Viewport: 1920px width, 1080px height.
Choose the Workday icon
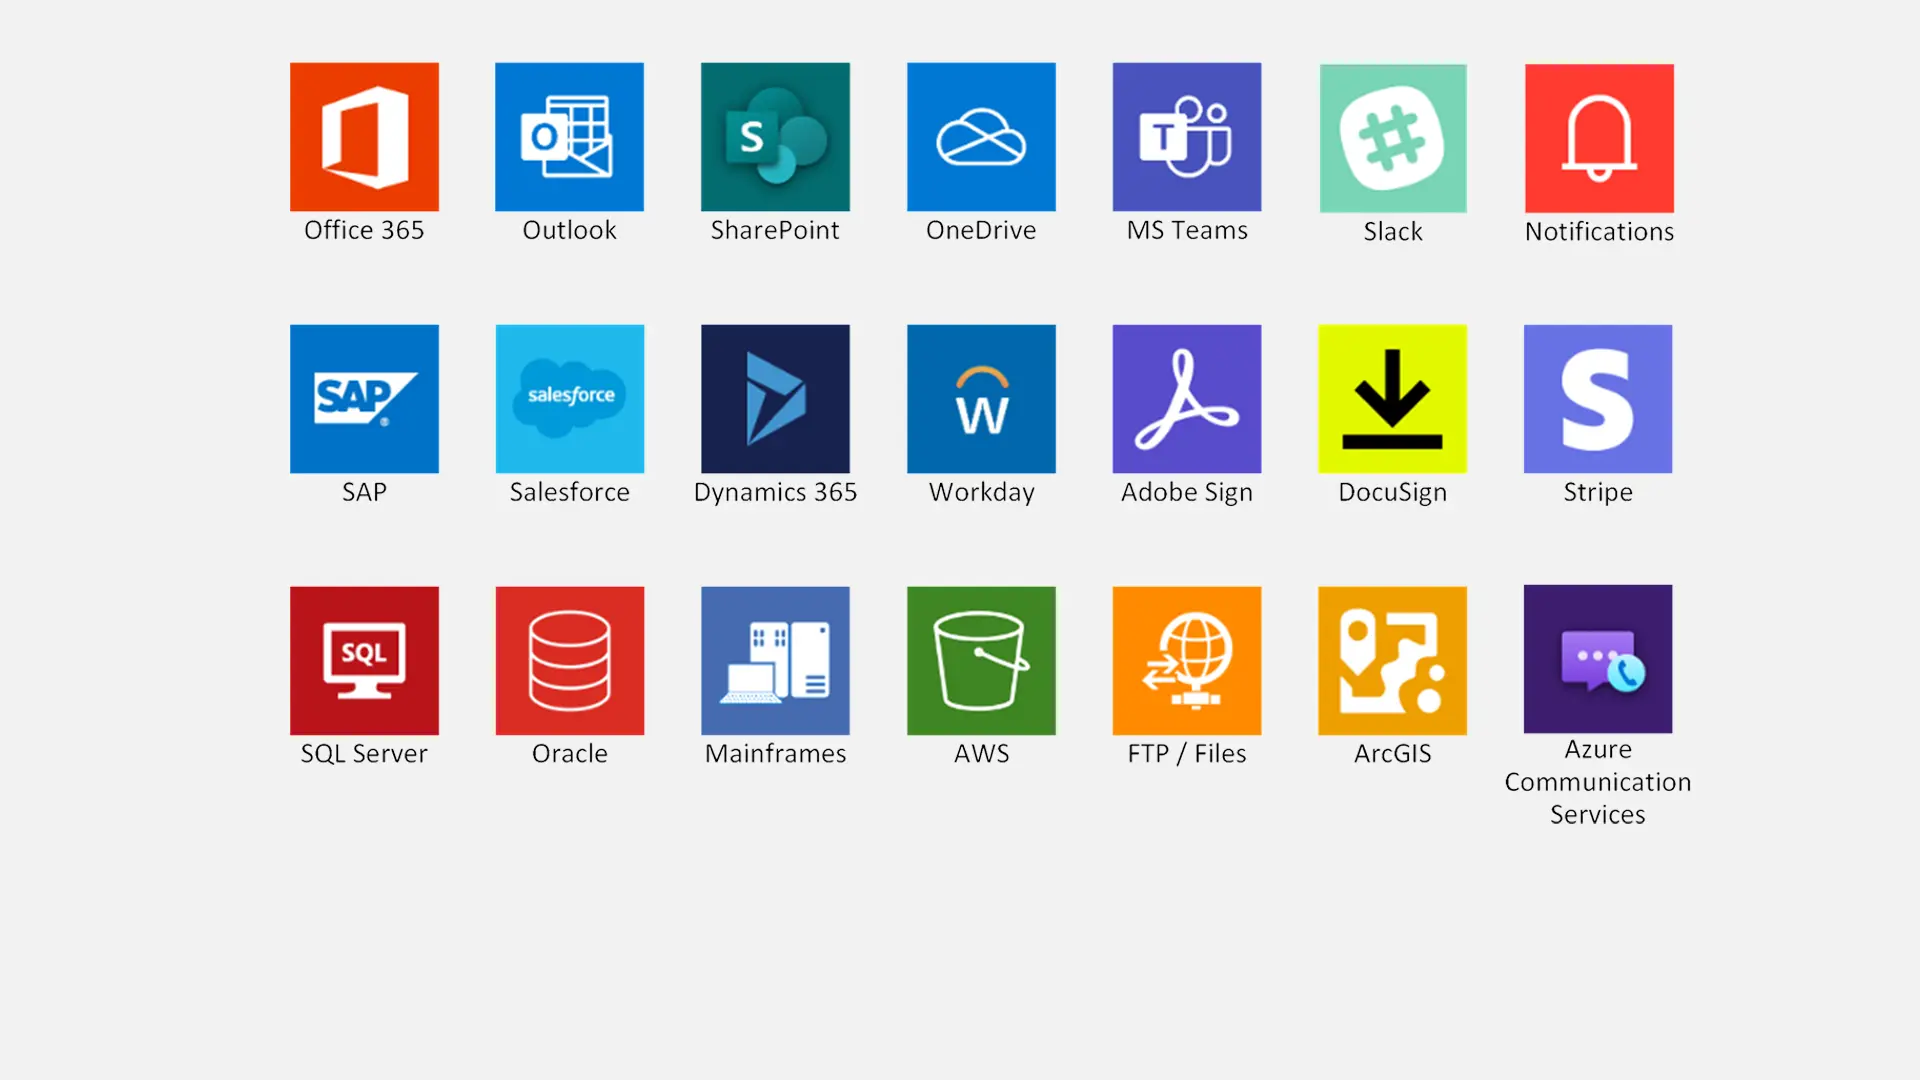point(981,399)
